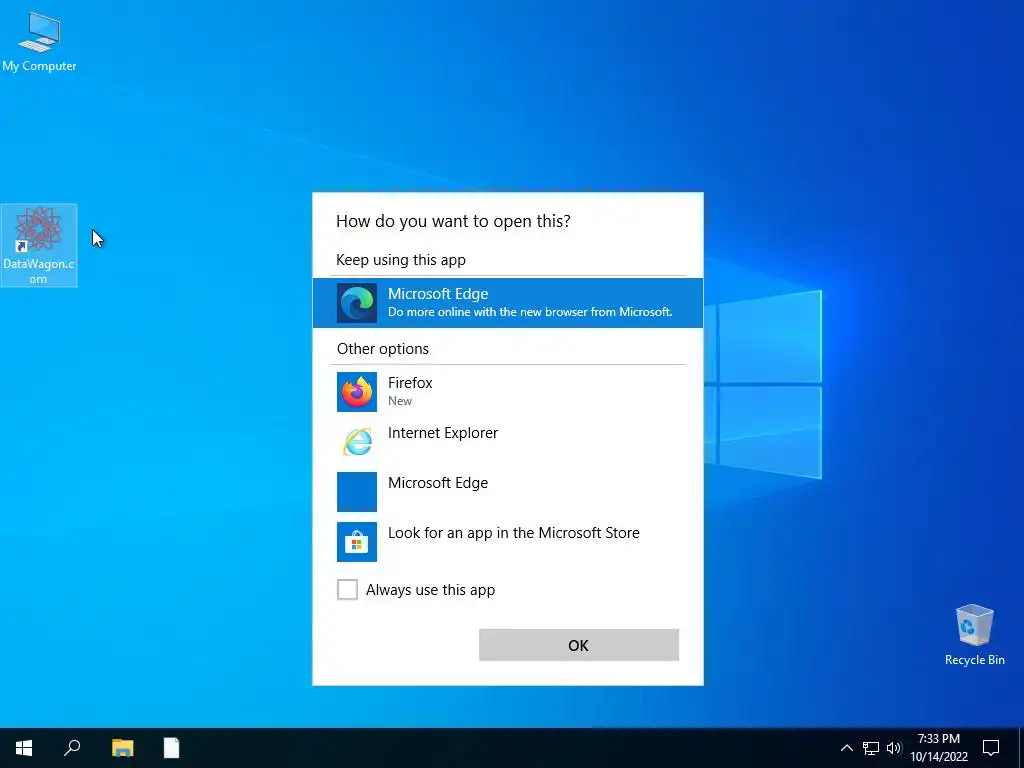Select the DataWagon.com desktop shortcut
1024x768 pixels.
tap(39, 246)
